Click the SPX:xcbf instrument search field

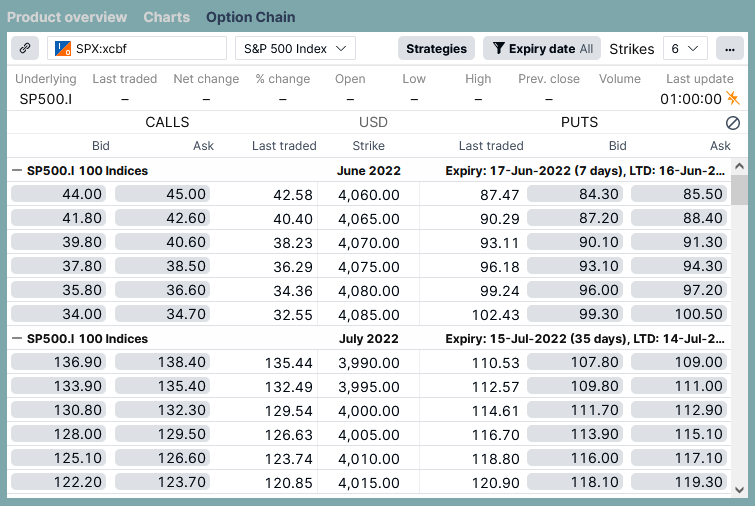[x=137, y=49]
